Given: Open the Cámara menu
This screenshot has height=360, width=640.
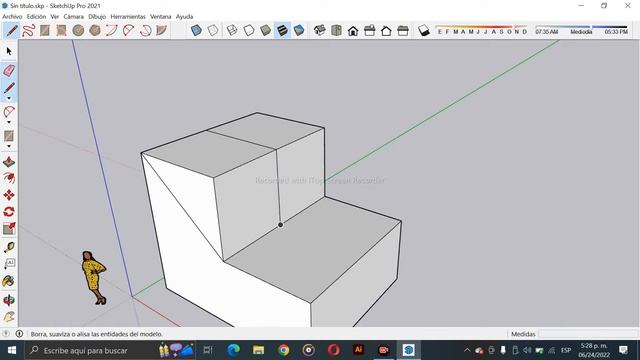Looking at the screenshot, I should tap(73, 17).
